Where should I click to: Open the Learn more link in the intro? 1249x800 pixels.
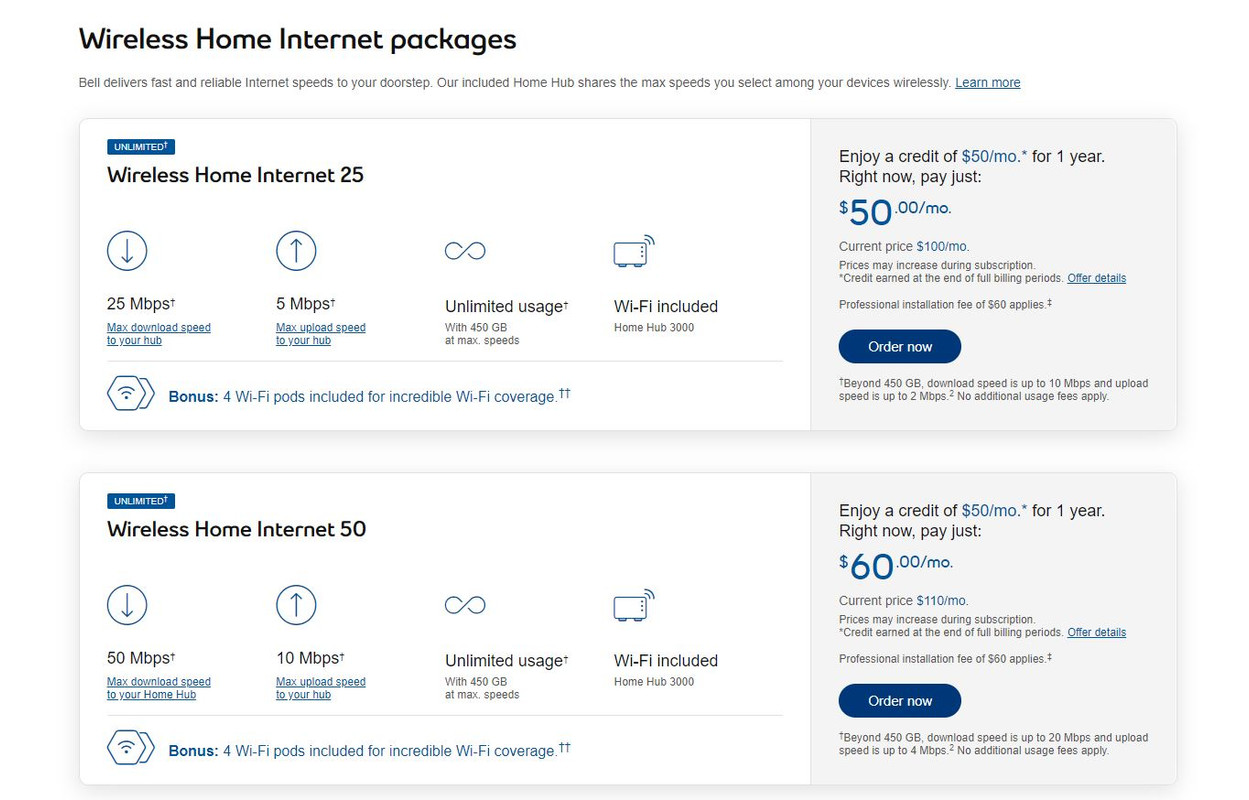coord(988,83)
